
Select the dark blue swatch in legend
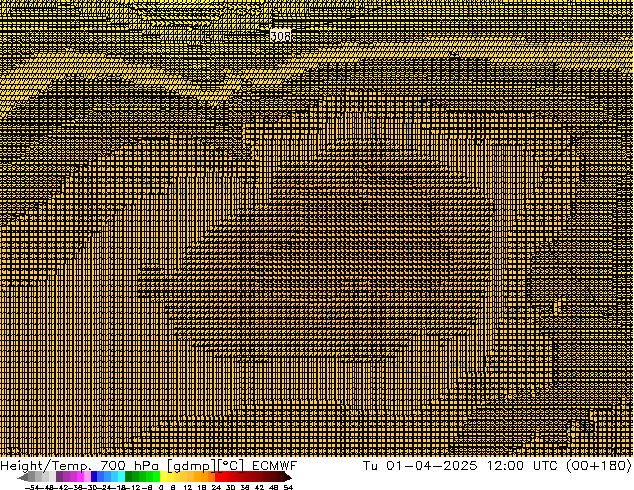click(x=94, y=476)
